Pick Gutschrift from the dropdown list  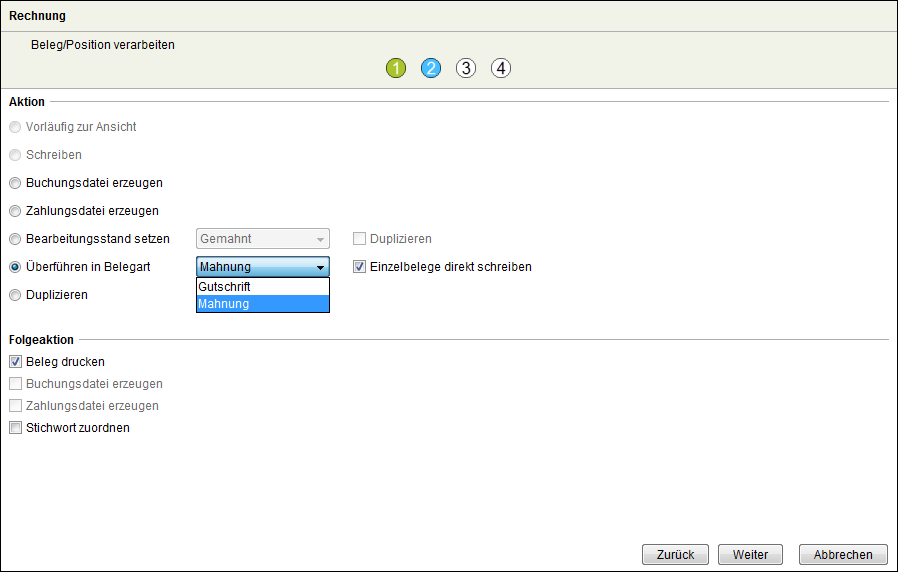click(x=262, y=286)
